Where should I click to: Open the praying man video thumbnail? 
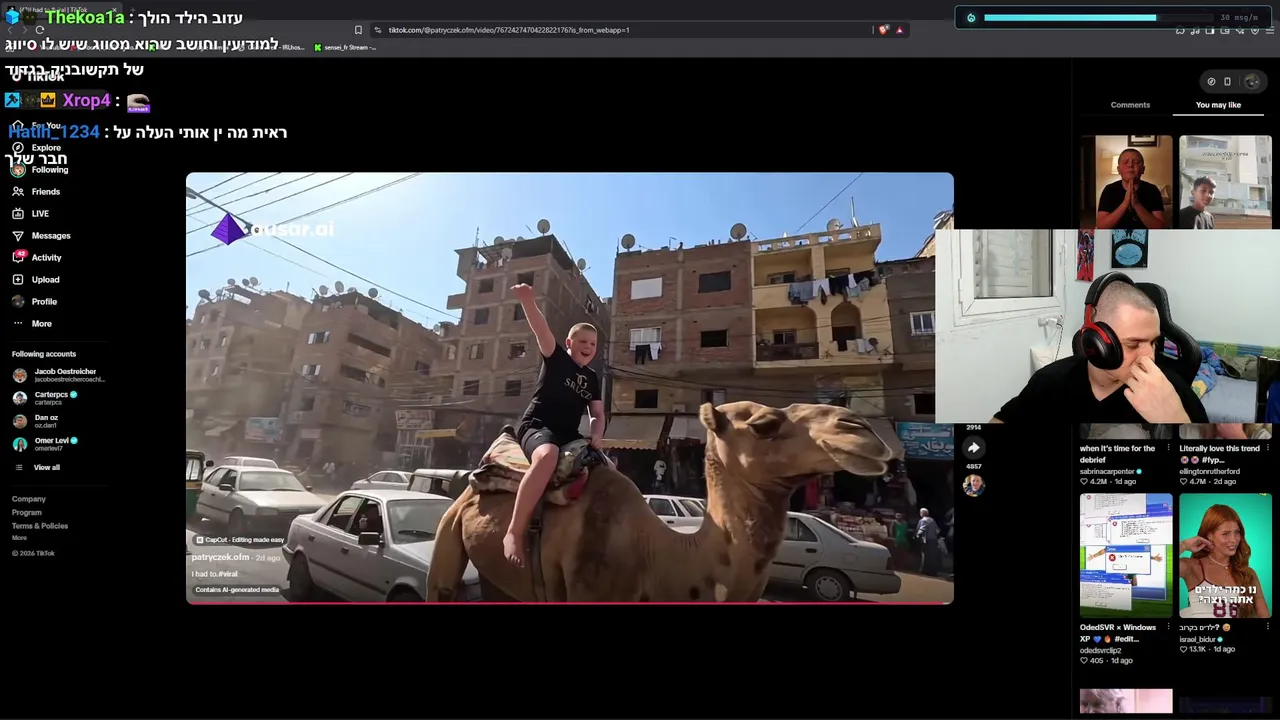[x=1126, y=182]
